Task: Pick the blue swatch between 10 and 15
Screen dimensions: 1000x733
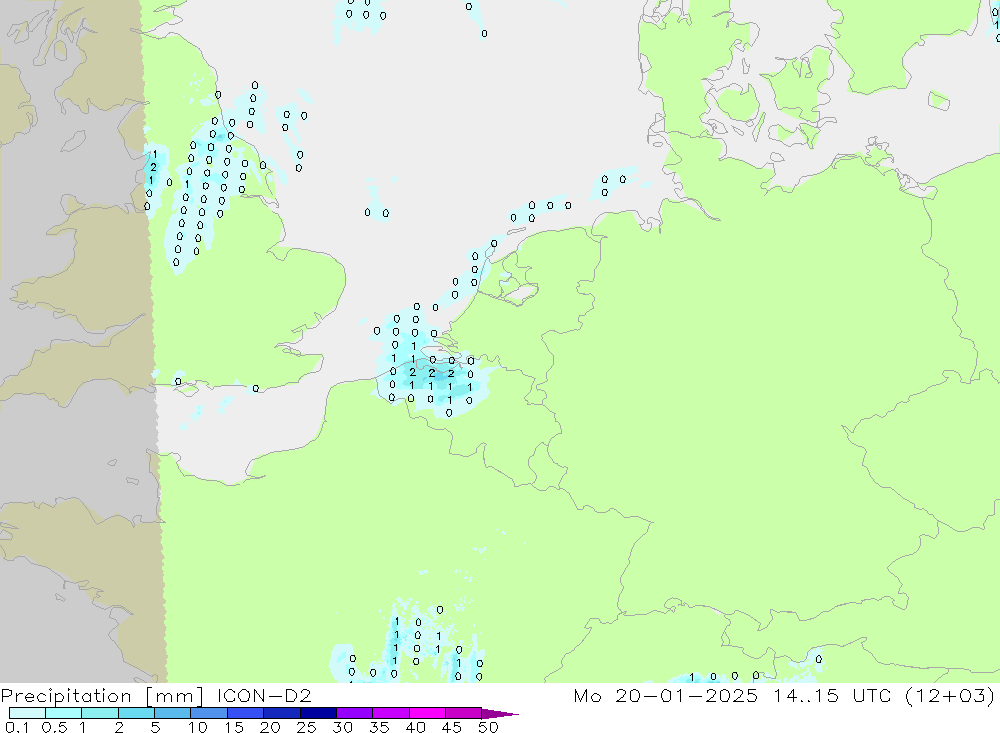Action: click(209, 713)
